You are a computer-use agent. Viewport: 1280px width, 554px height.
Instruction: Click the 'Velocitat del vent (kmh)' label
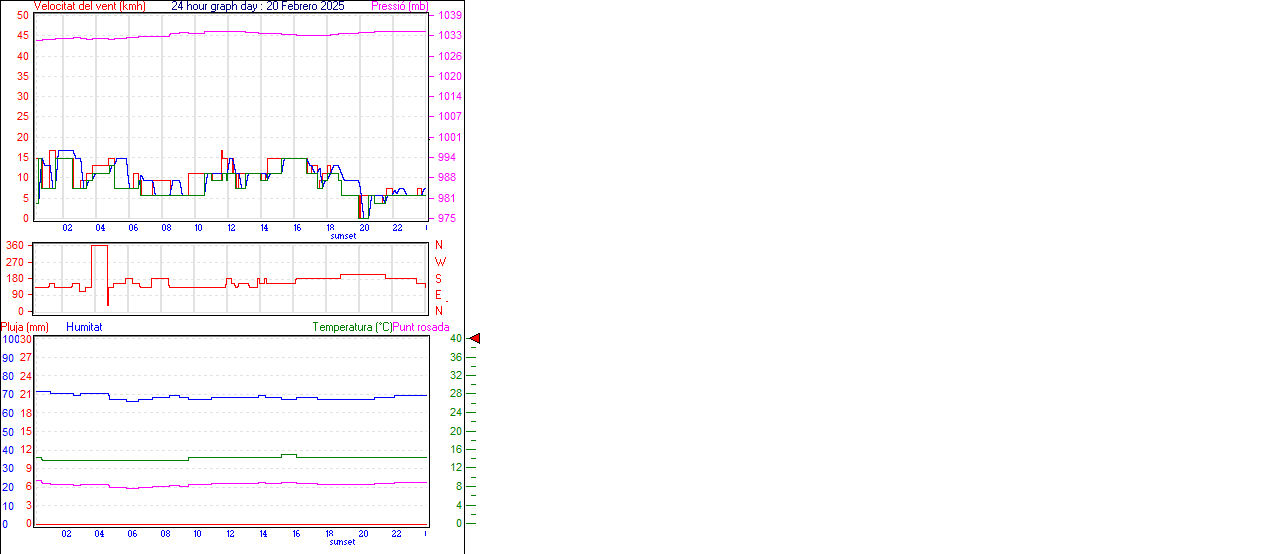pos(89,6)
